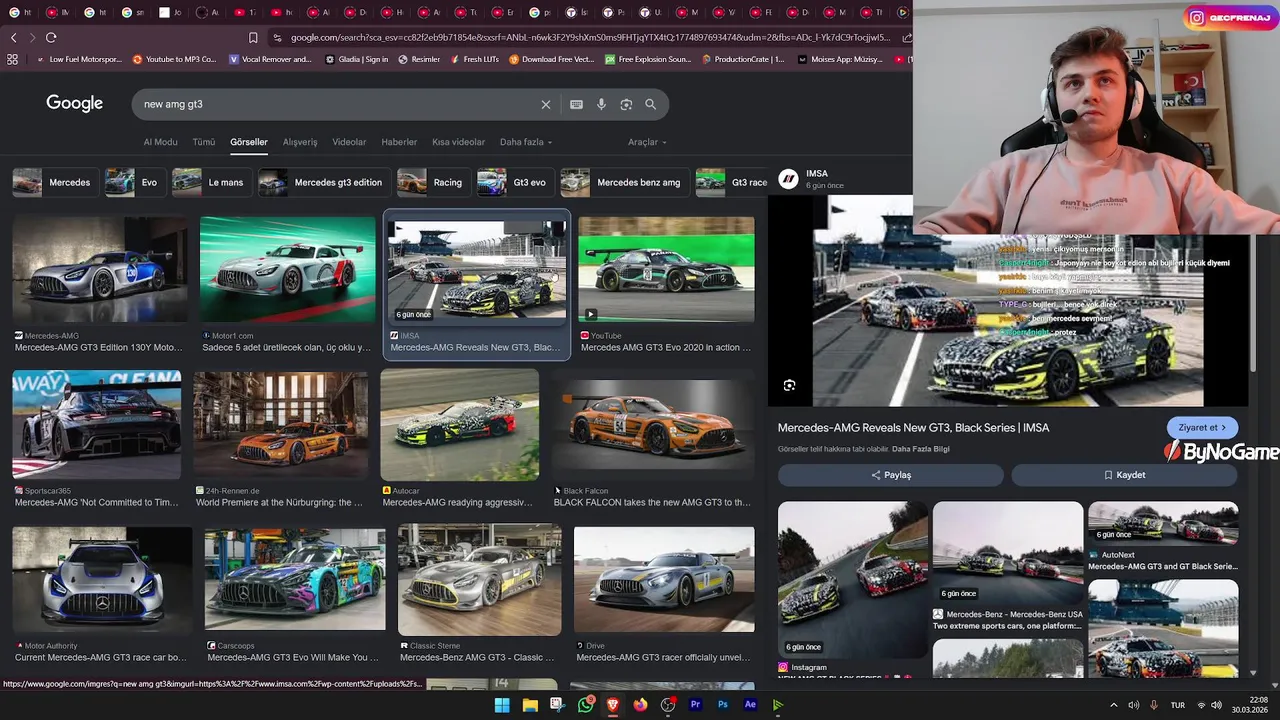
Task: Switch to the 'Tümü' results tab
Action: click(x=204, y=142)
